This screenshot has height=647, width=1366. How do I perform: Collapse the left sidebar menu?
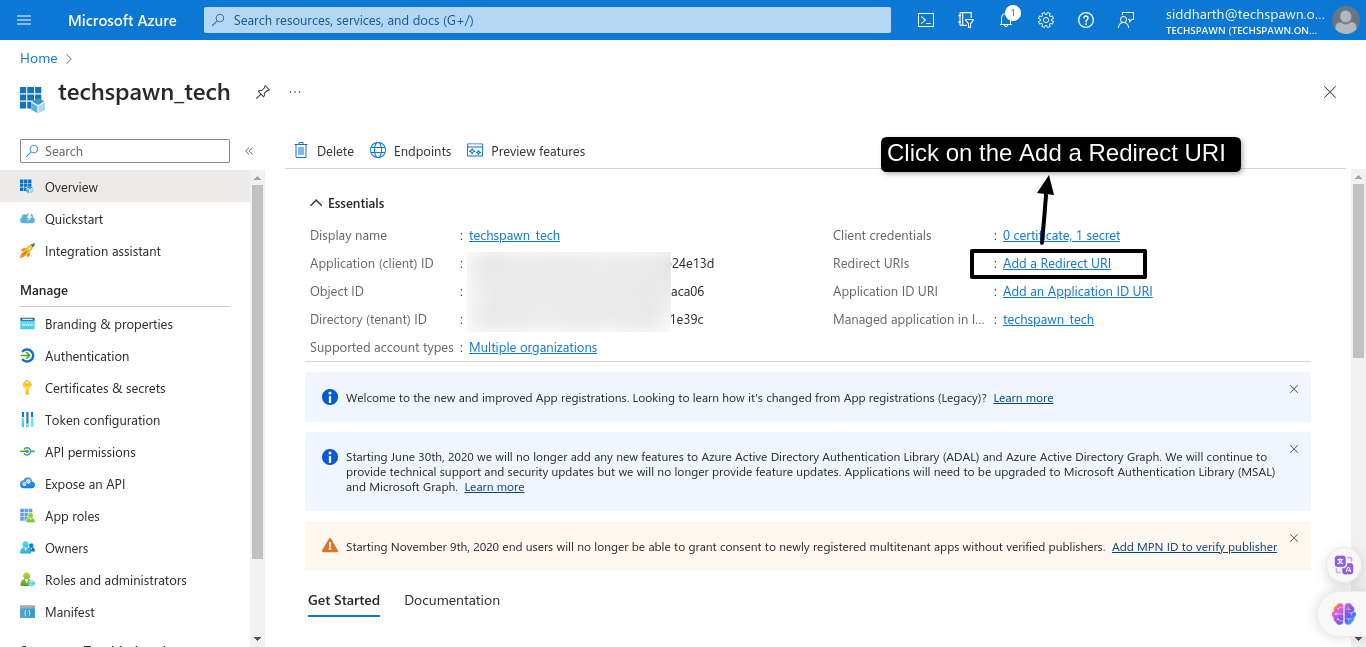249,151
